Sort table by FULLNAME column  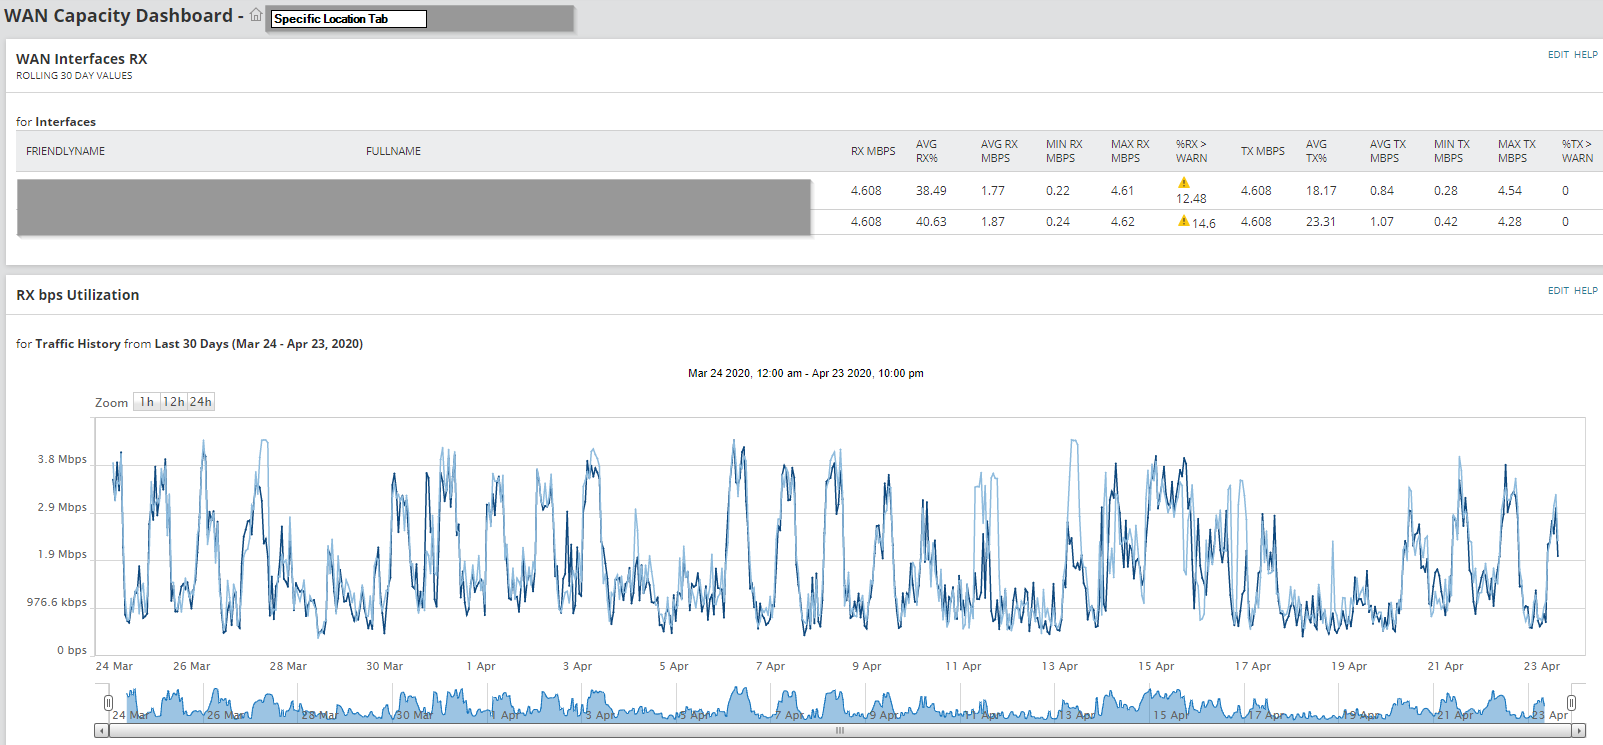click(393, 151)
